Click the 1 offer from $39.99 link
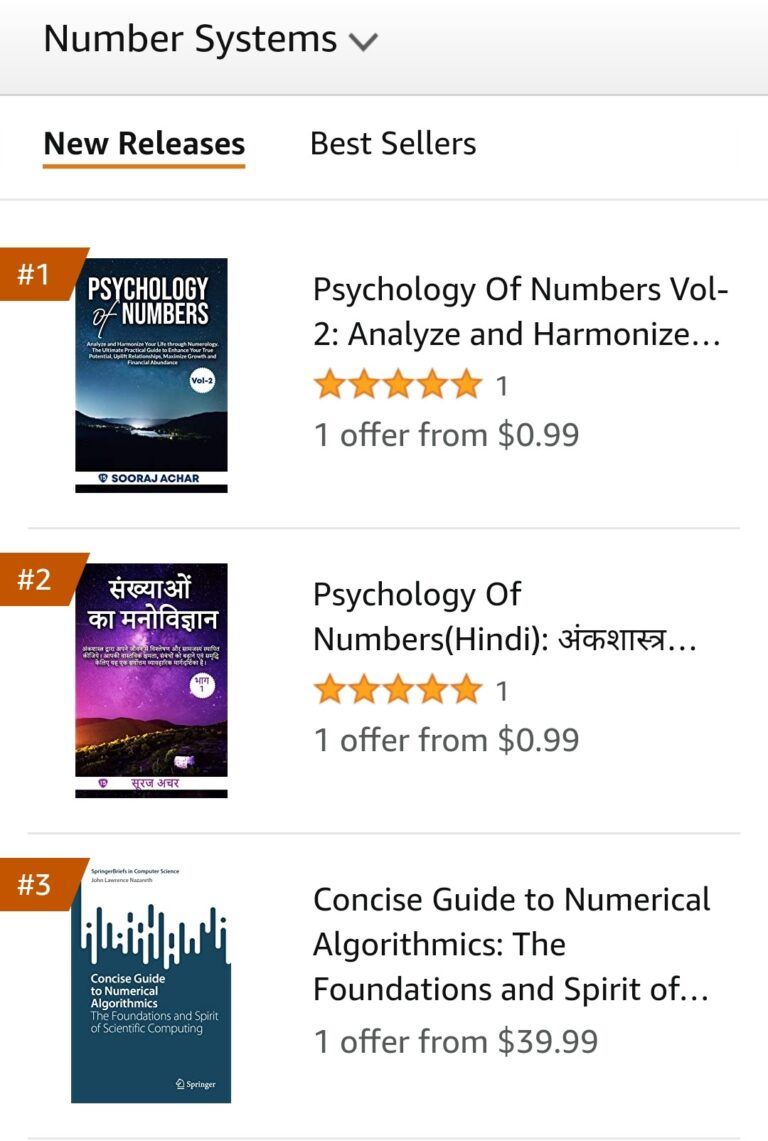This screenshot has width=768, height=1141. 456,1041
